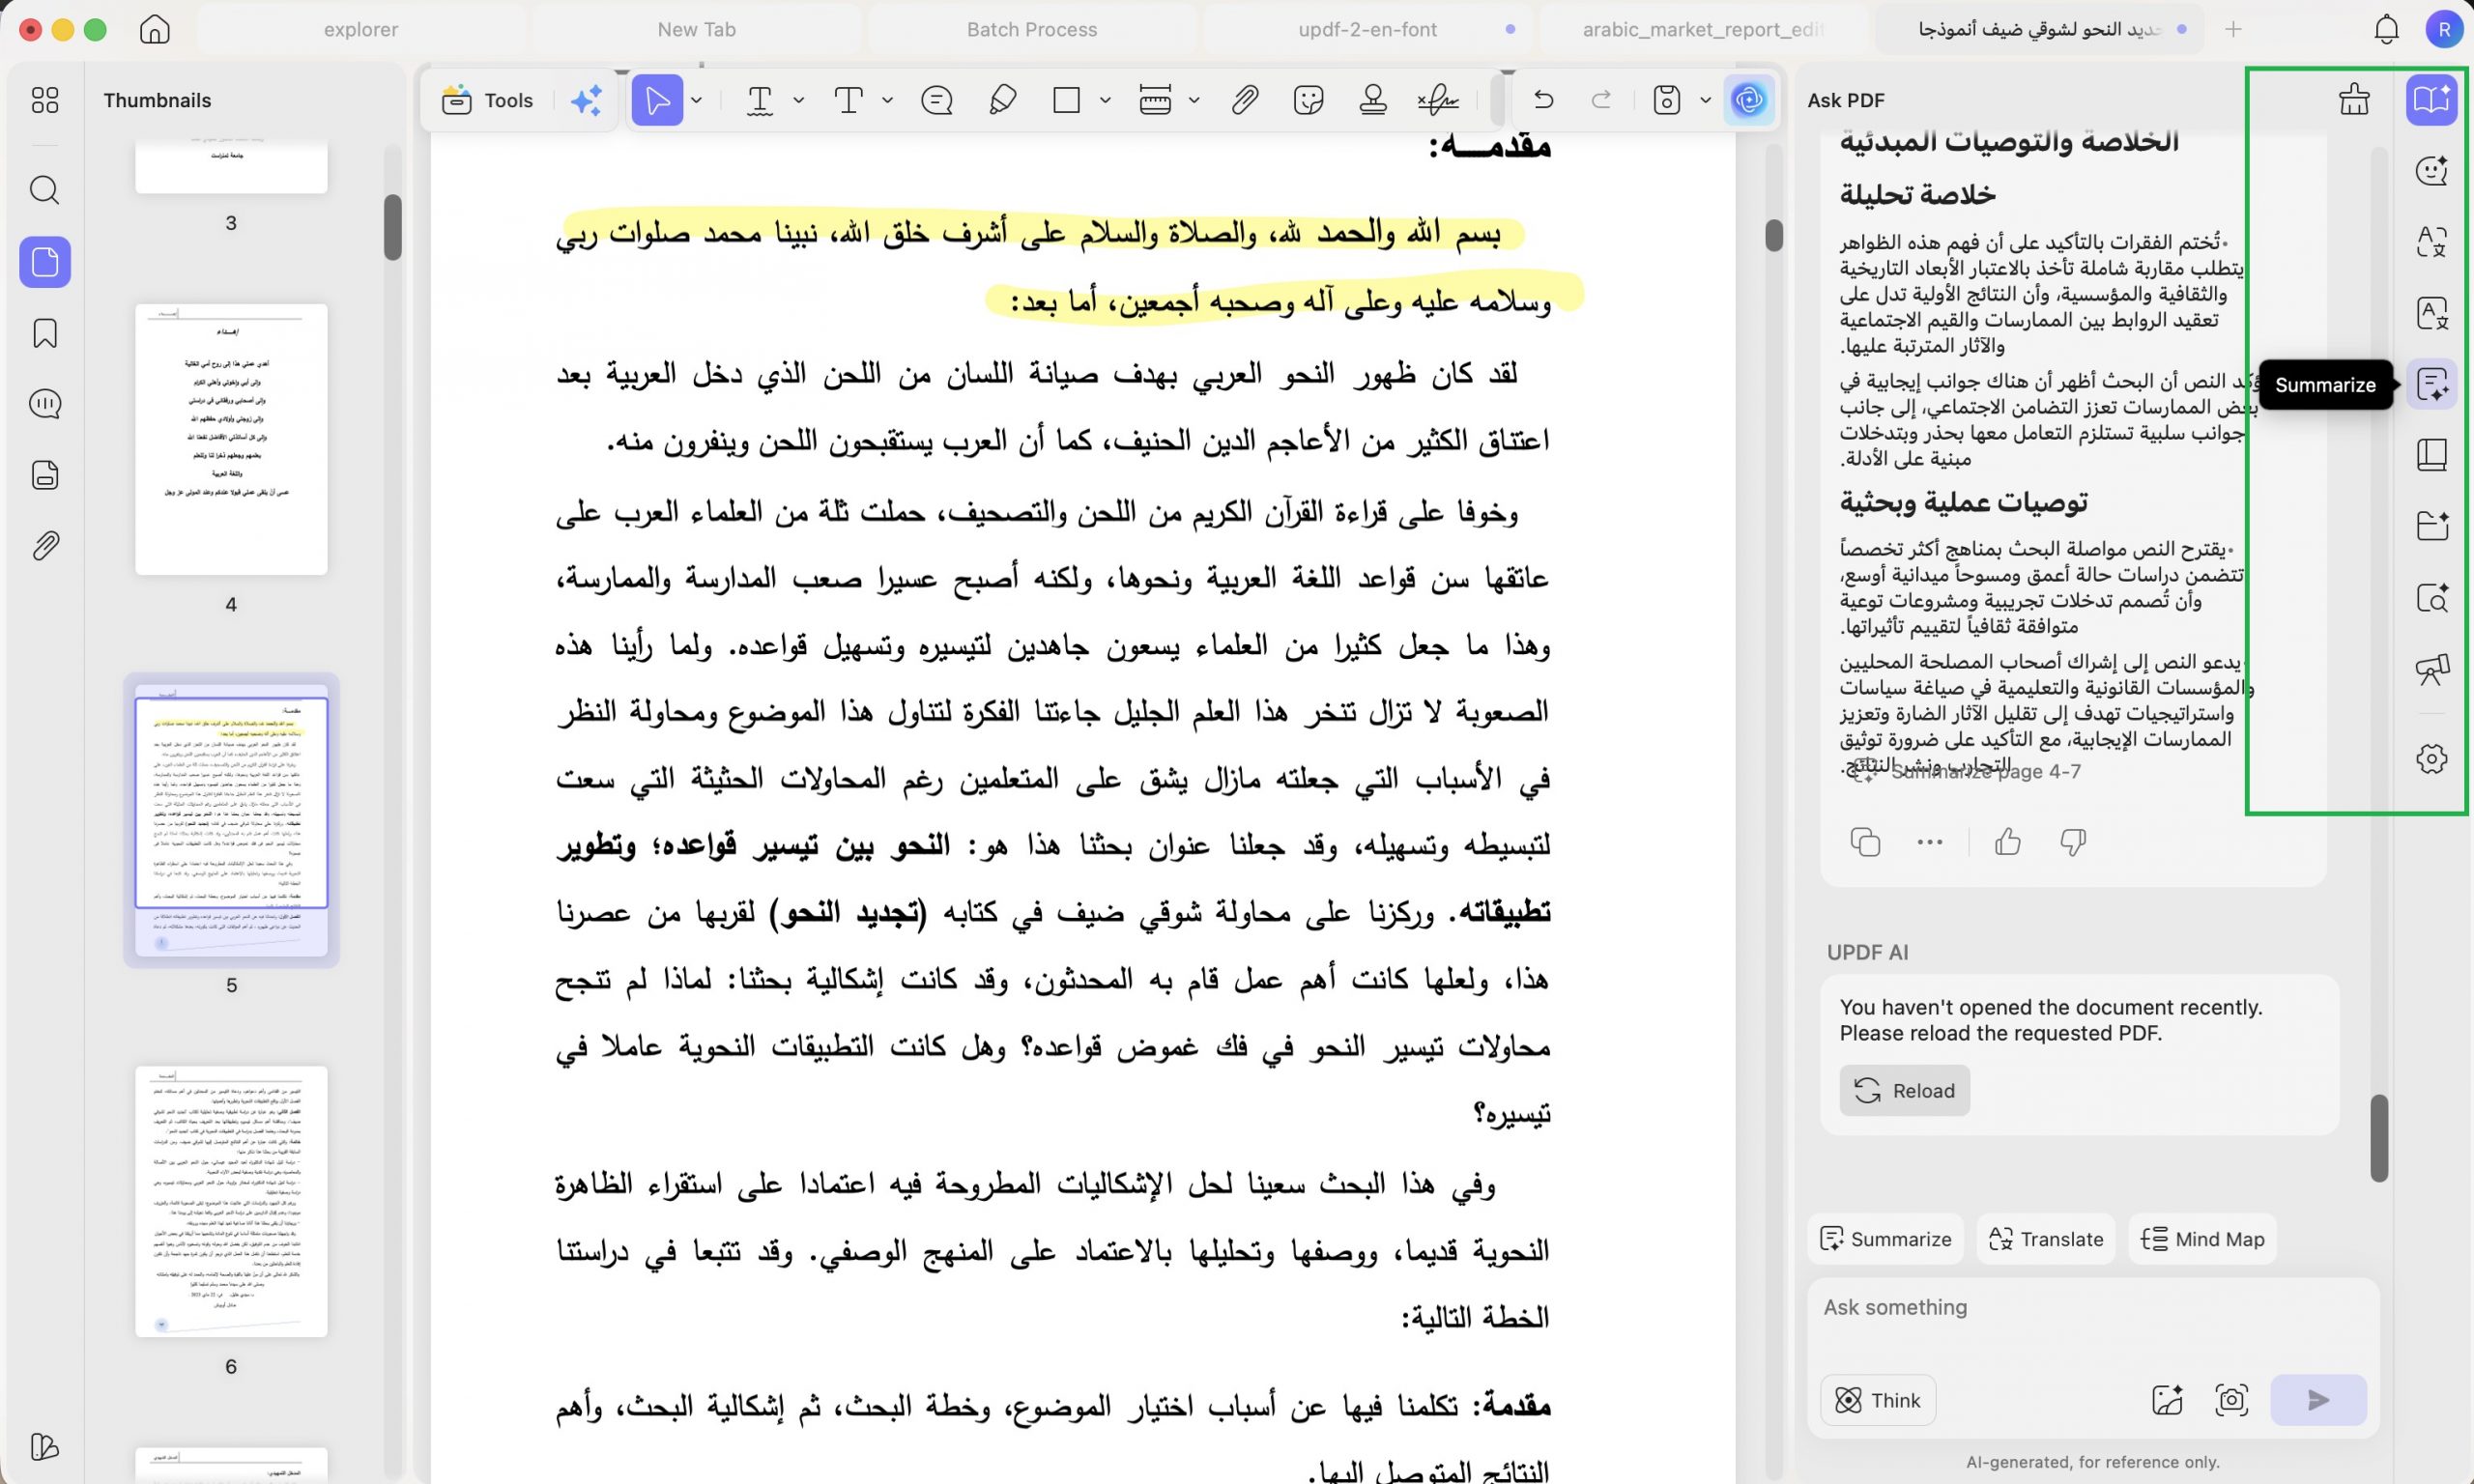
Task: Open the sticker tool
Action: [1308, 100]
